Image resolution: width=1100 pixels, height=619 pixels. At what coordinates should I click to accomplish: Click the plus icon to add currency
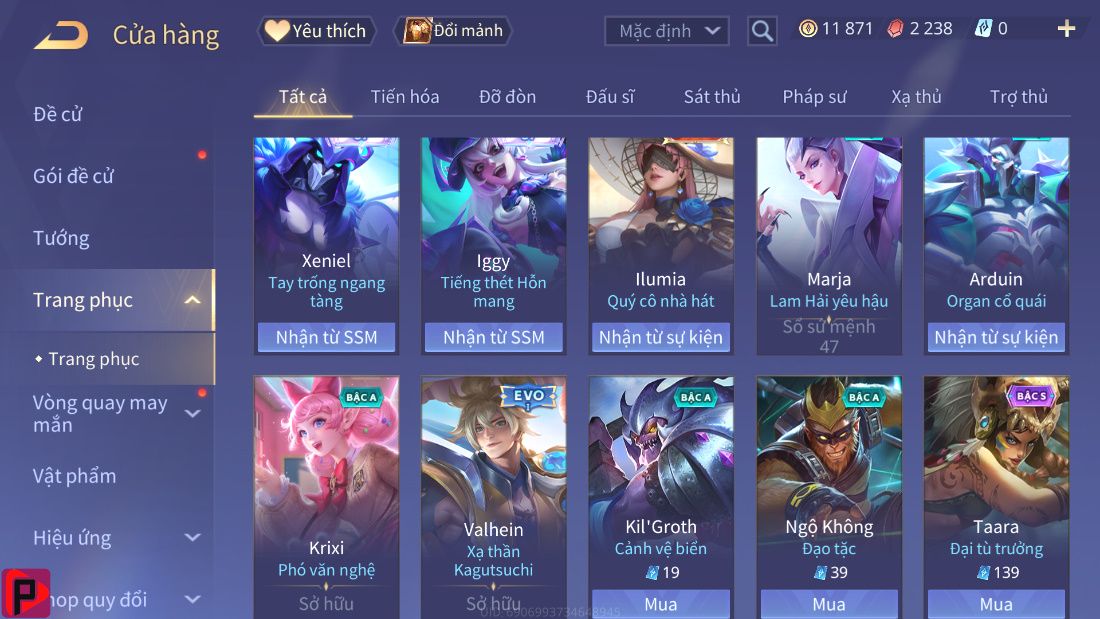1066,29
